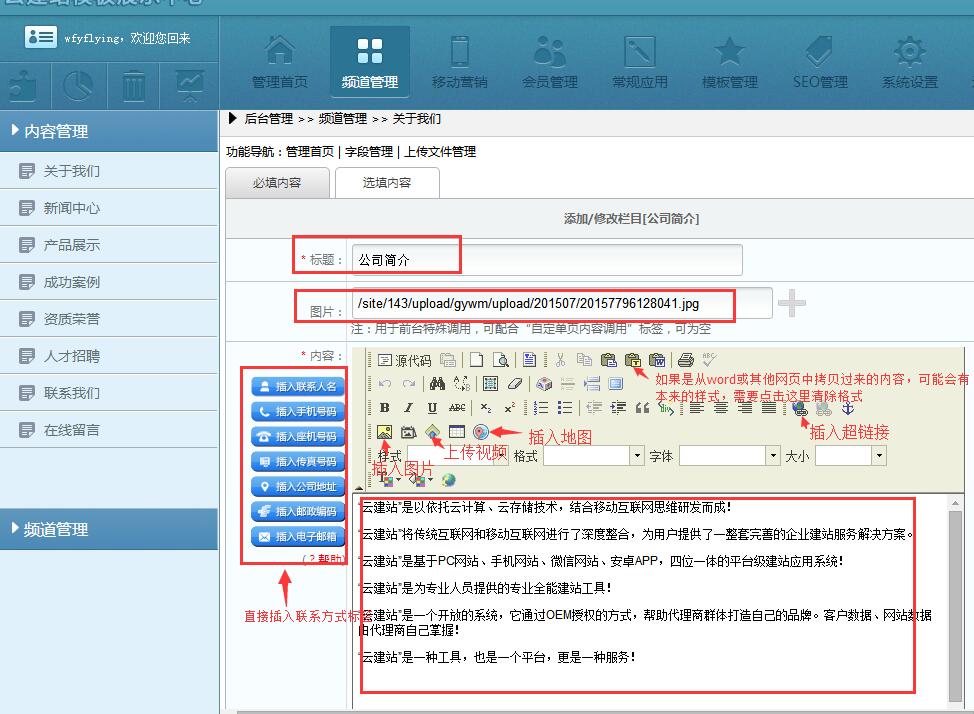Open the 大小 size dropdown

click(x=878, y=456)
